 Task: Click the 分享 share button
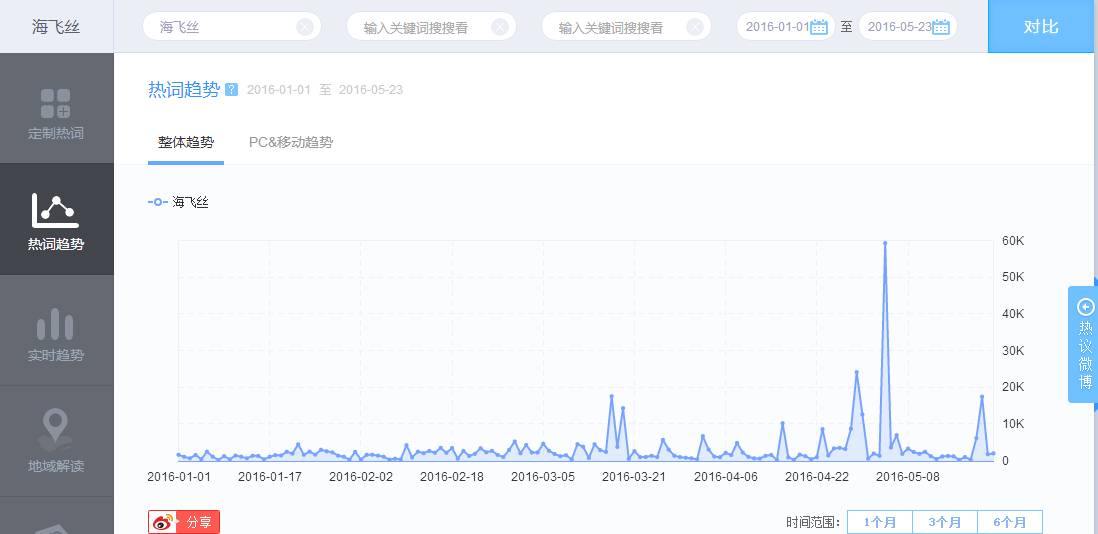(198, 522)
